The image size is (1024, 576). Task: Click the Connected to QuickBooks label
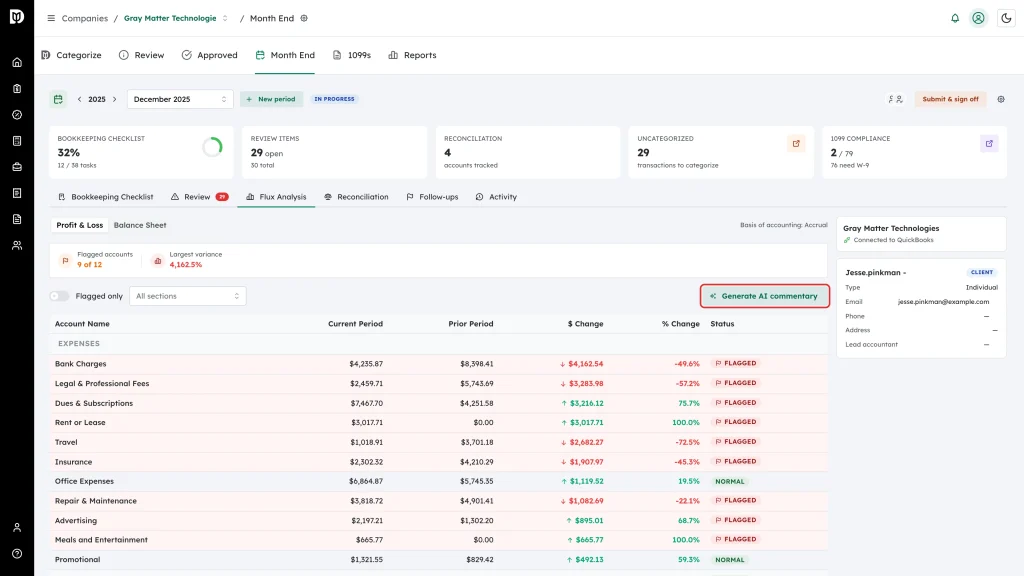[x=893, y=240]
